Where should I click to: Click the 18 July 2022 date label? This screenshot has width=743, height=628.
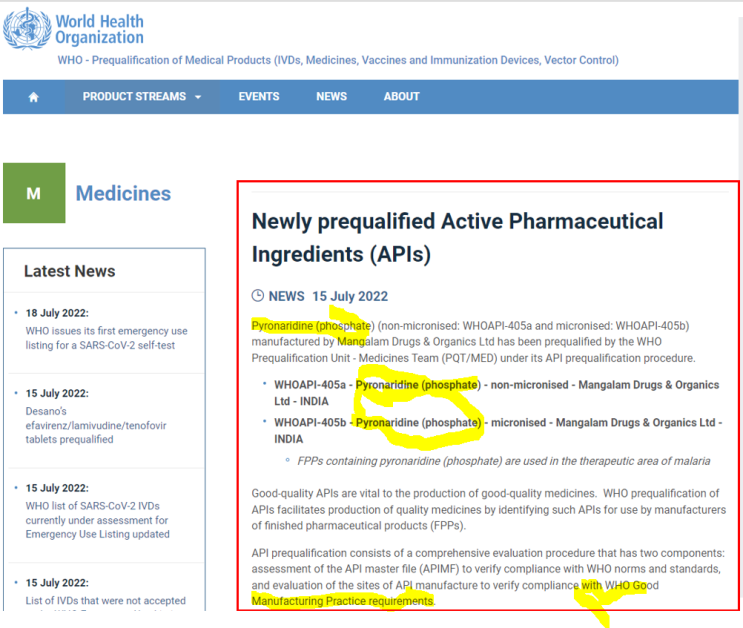[57, 313]
